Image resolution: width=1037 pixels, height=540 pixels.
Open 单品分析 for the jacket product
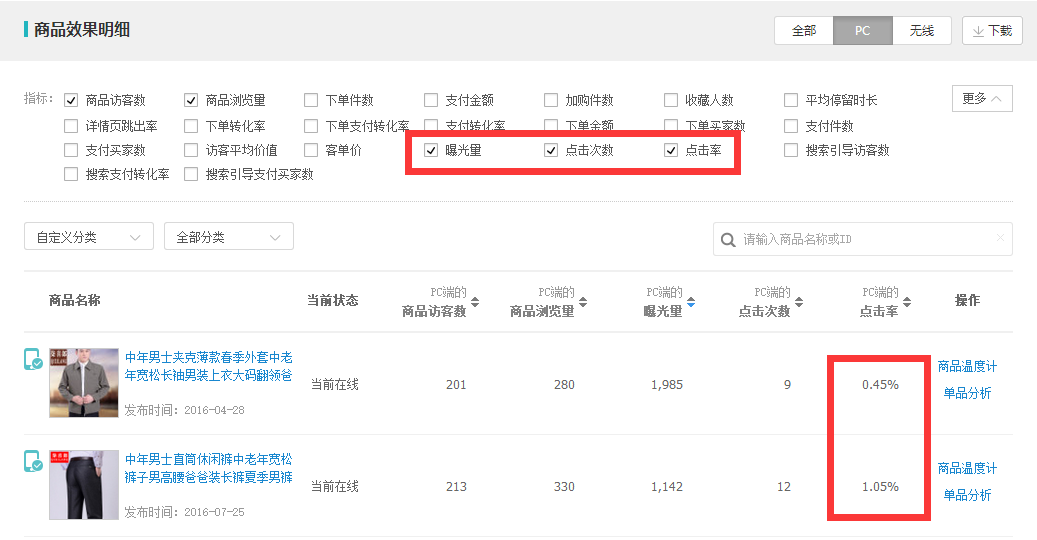[x=967, y=393]
